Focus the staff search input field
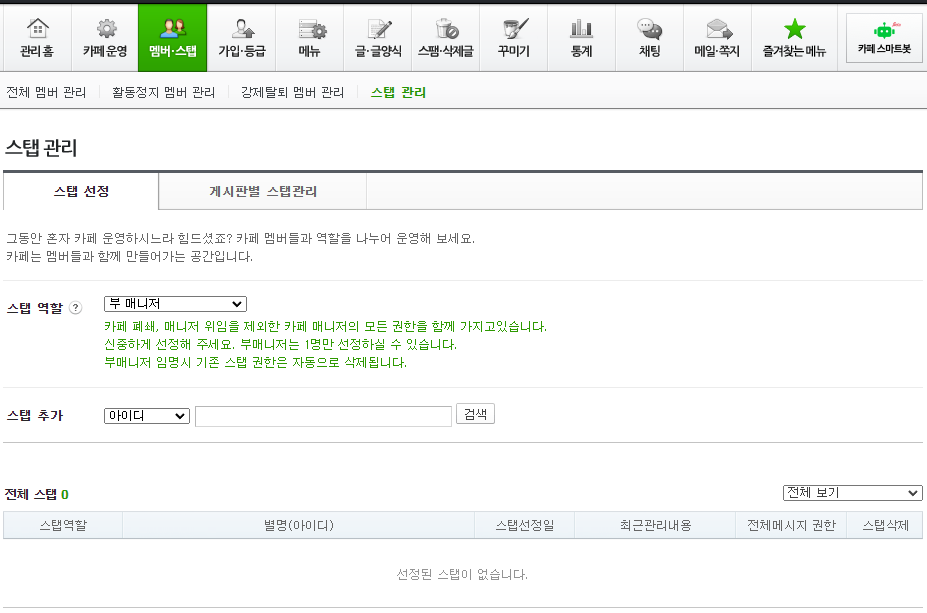The image size is (927, 613). coord(323,416)
